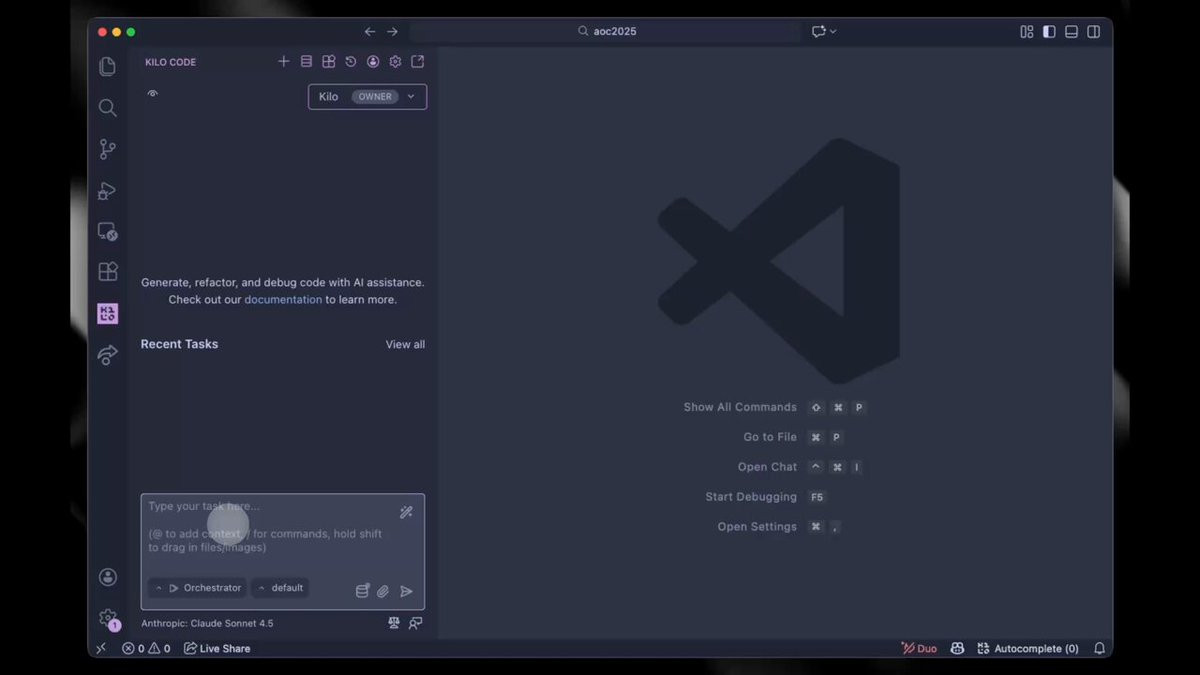Open the Accounts icon in activity bar
Image resolution: width=1200 pixels, height=675 pixels.
click(108, 577)
